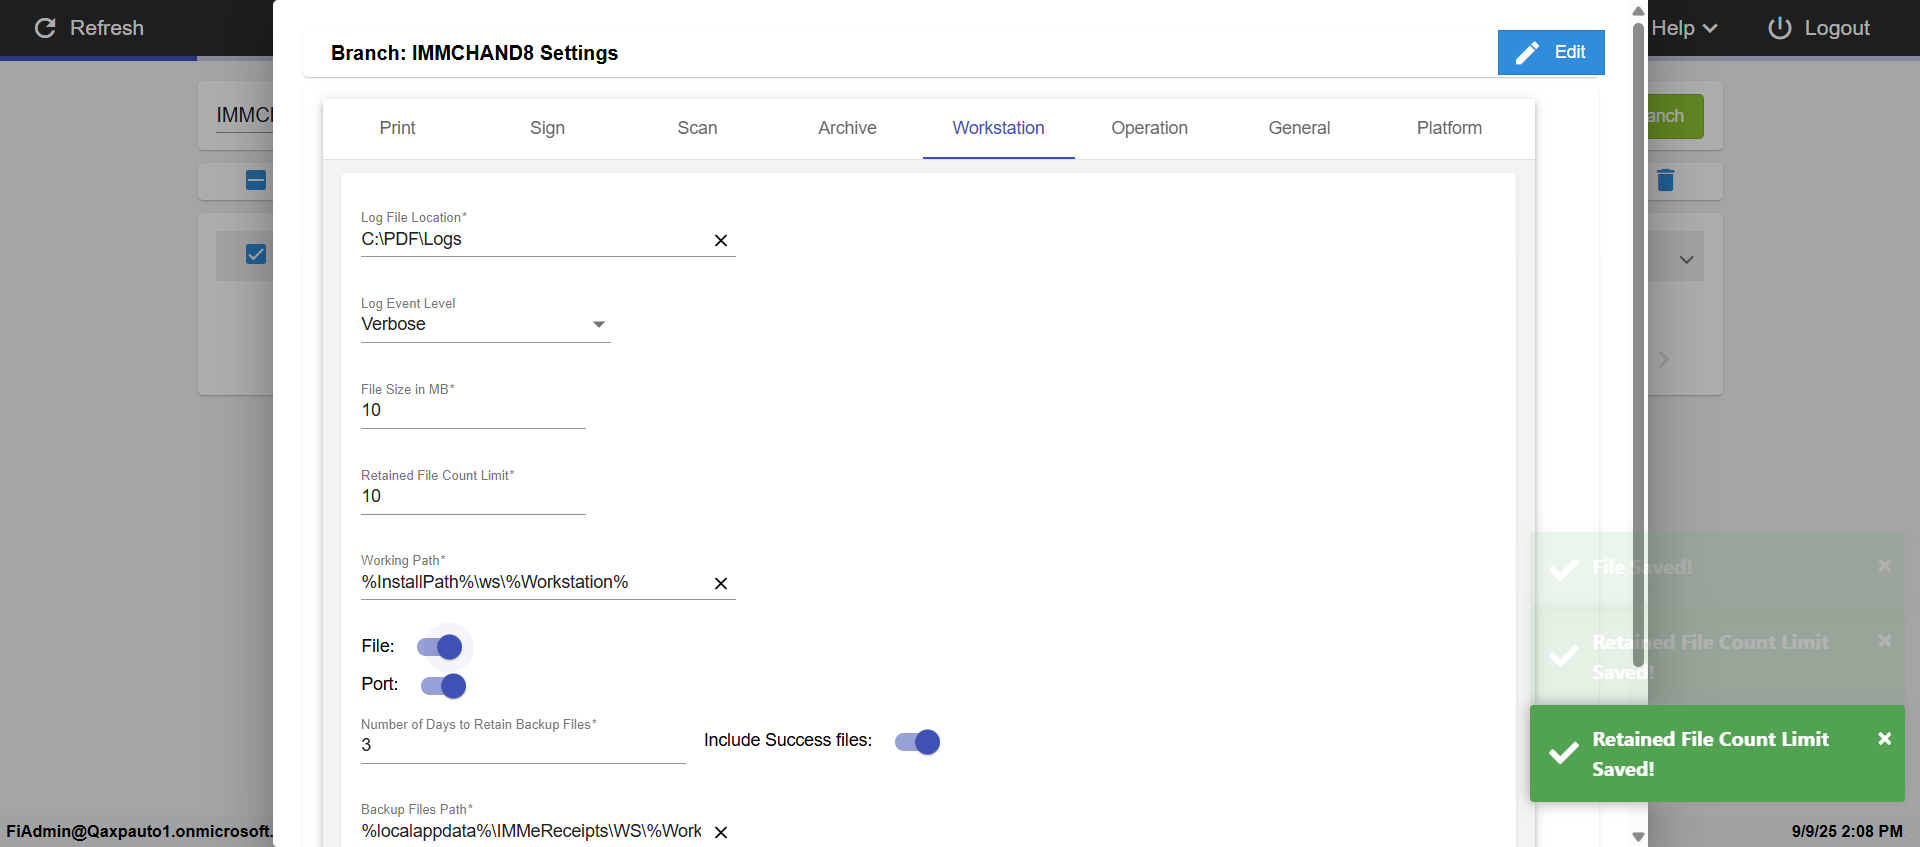Open the Platform tab
The image size is (1920, 847).
tap(1449, 128)
